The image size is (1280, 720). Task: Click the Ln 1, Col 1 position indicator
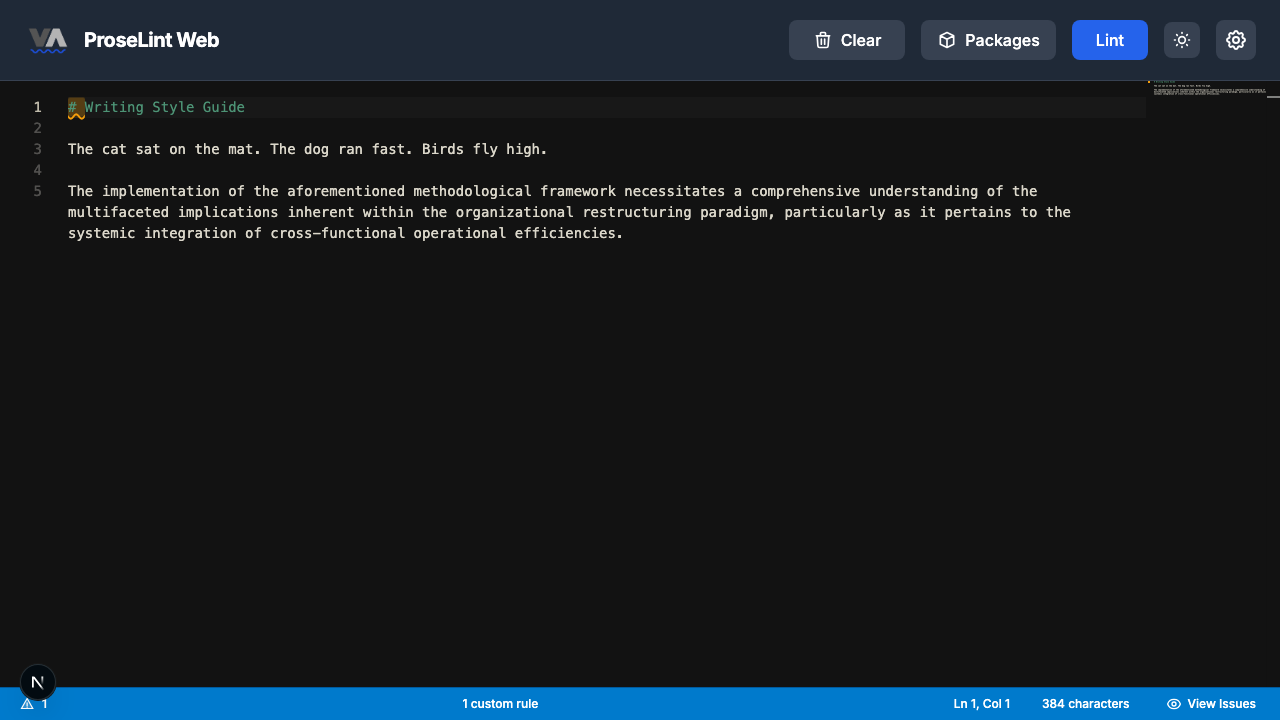tap(981, 703)
